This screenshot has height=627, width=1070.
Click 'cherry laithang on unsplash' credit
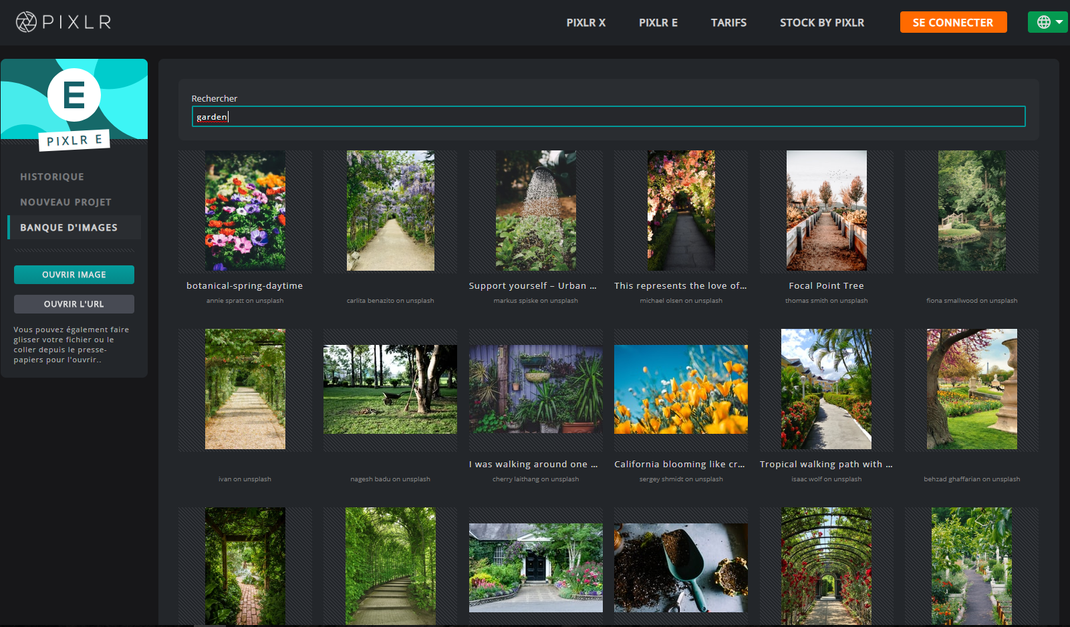(536, 480)
